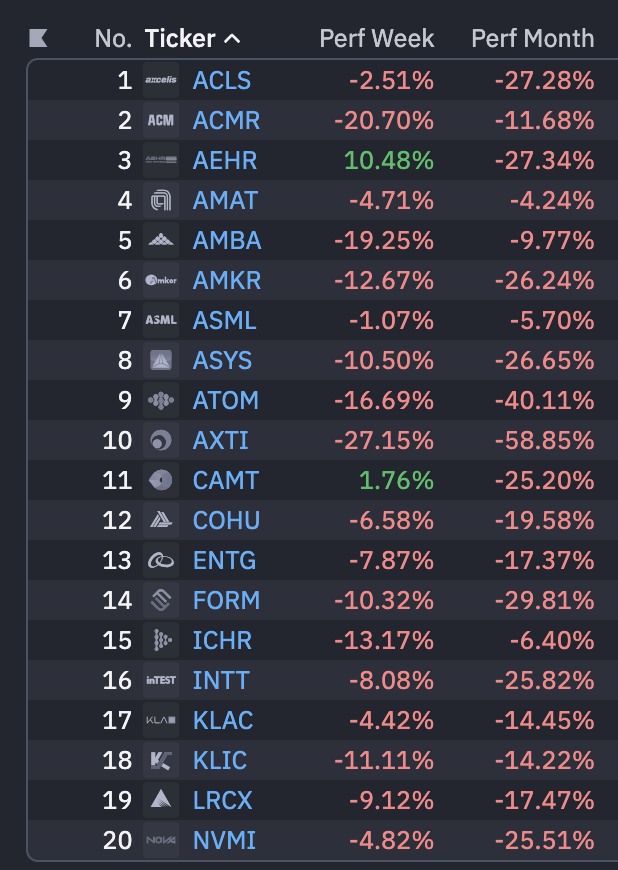Image resolution: width=618 pixels, height=870 pixels.
Task: Click the Lam Research logo icon
Action: point(161,800)
